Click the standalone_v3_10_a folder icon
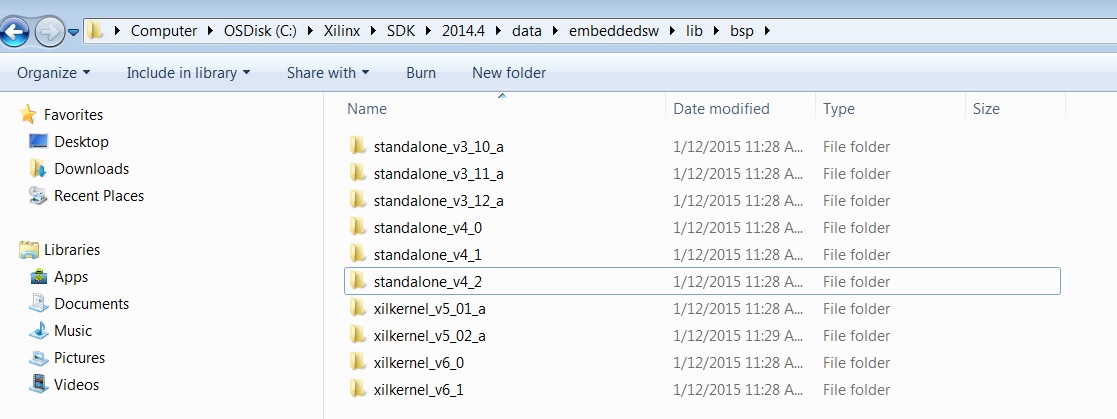1117x419 pixels. [x=359, y=147]
